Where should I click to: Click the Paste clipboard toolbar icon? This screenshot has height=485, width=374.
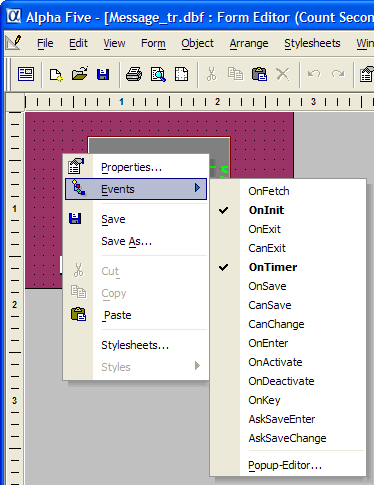point(259,74)
